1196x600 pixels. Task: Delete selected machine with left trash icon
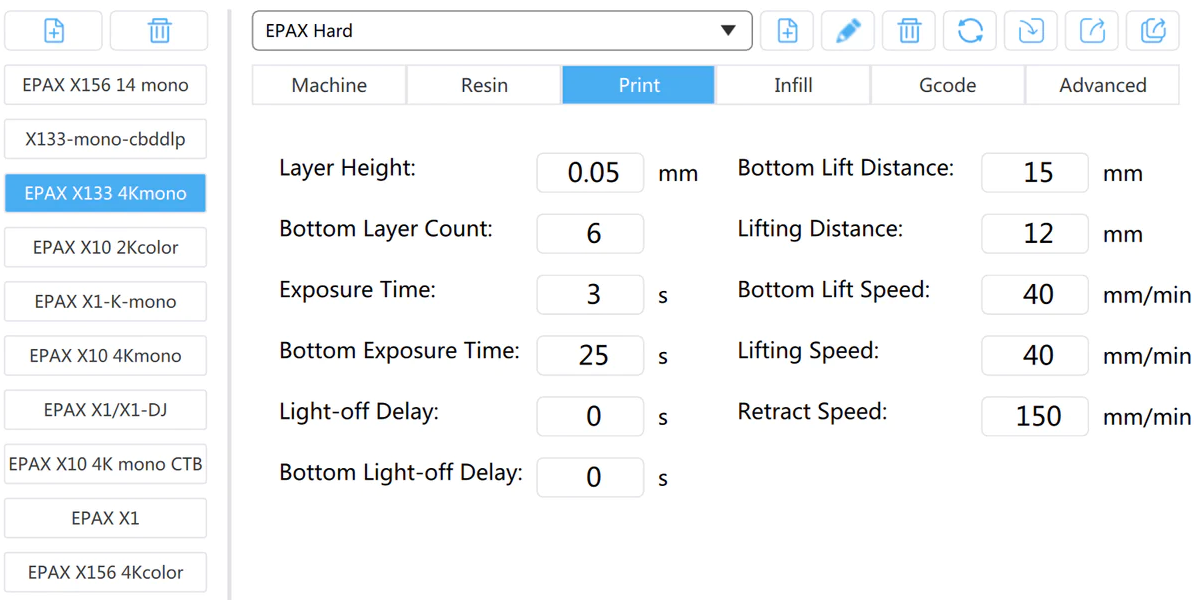click(x=159, y=31)
